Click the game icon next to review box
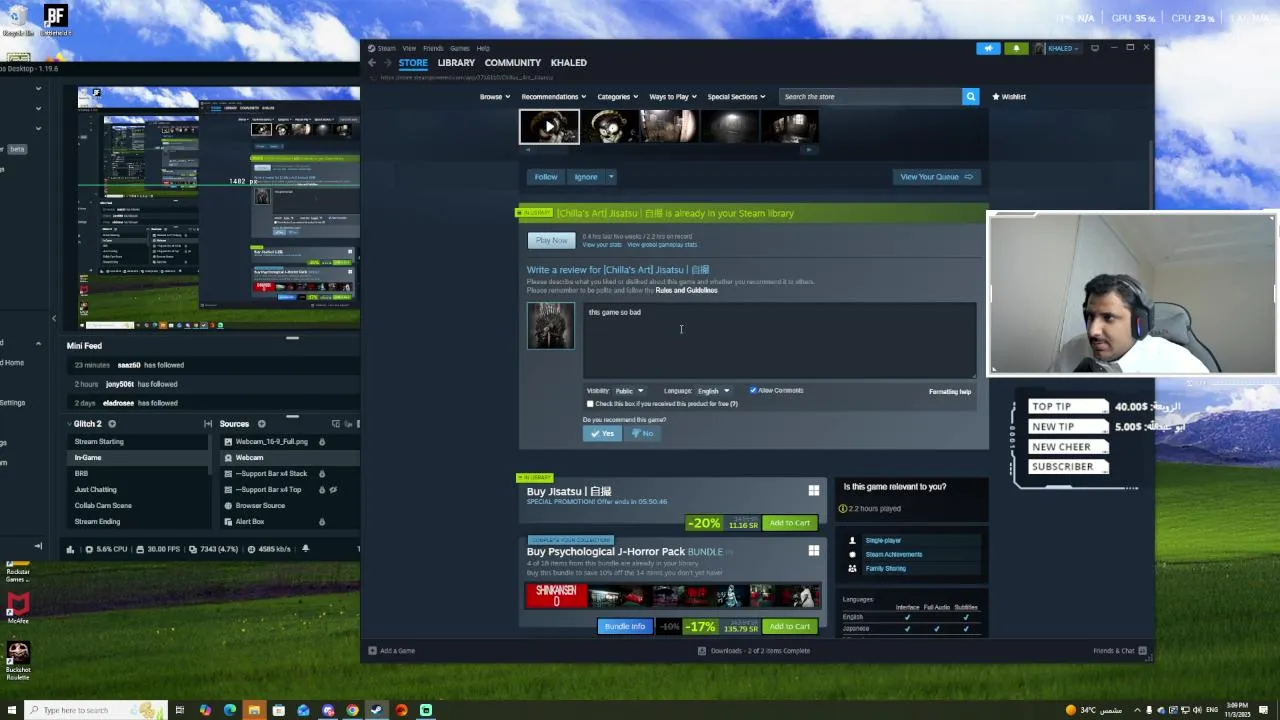This screenshot has width=1280, height=720. [x=551, y=326]
